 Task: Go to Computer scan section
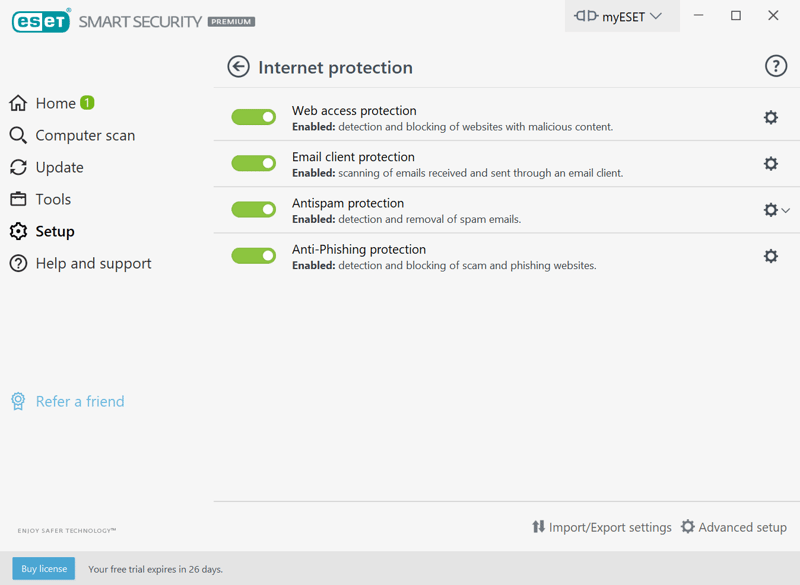[x=84, y=135]
